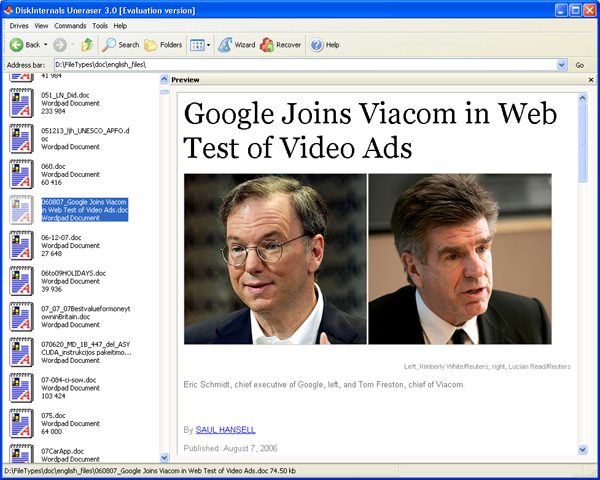Screen dimensions: 600x480
Task: Click the 07-084-ci-sow.doc file name
Action: pos(68,380)
